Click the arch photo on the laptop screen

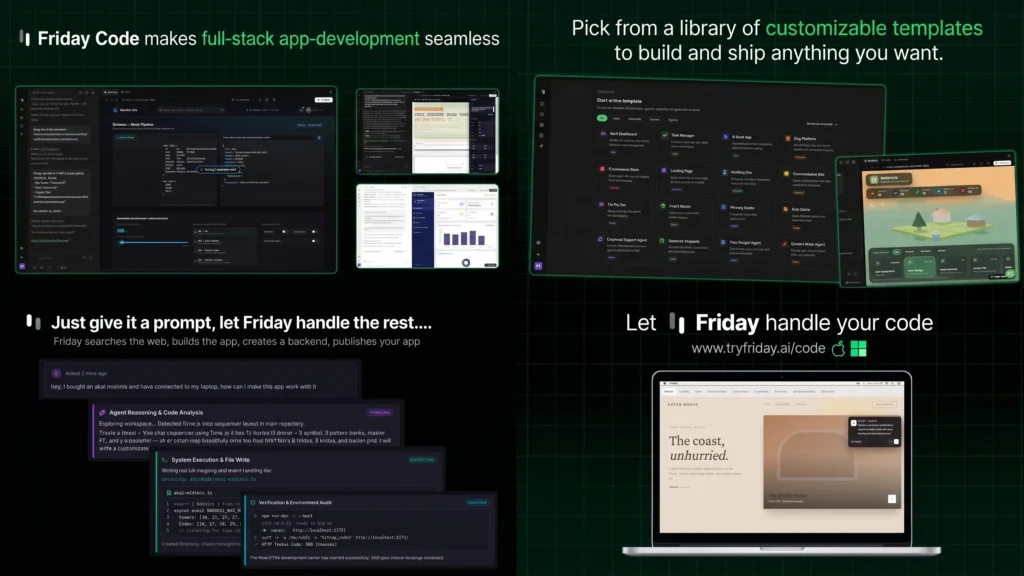(831, 462)
